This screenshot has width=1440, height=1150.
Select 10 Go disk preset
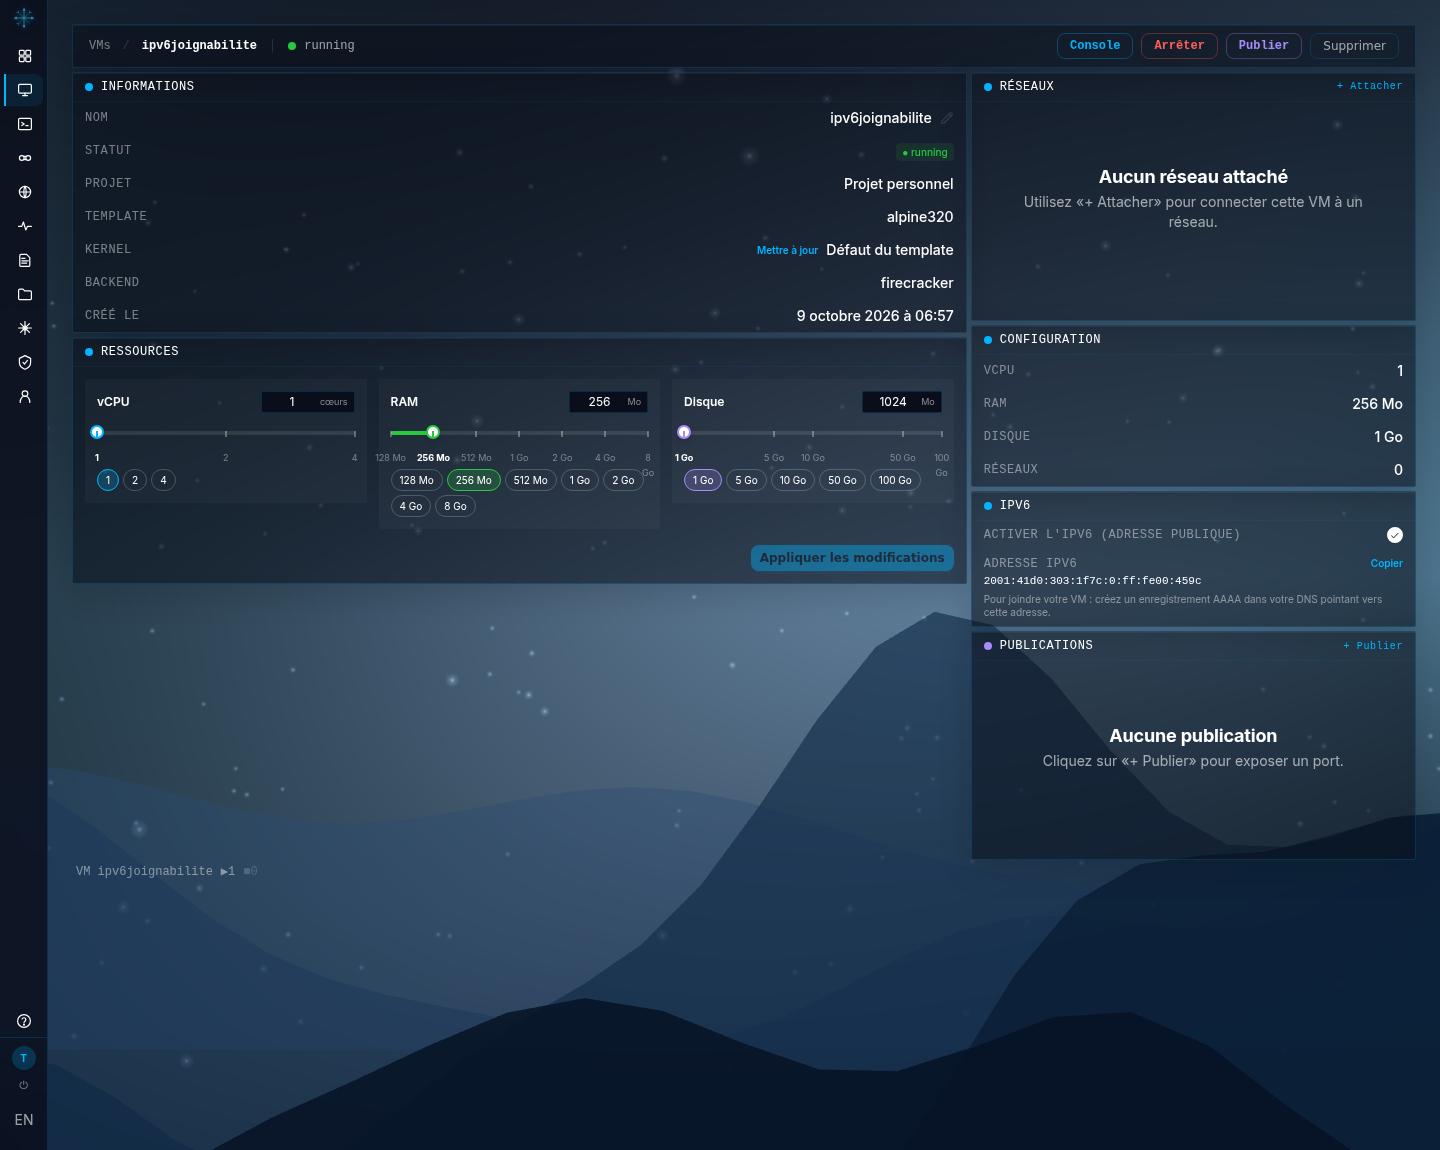(x=793, y=480)
